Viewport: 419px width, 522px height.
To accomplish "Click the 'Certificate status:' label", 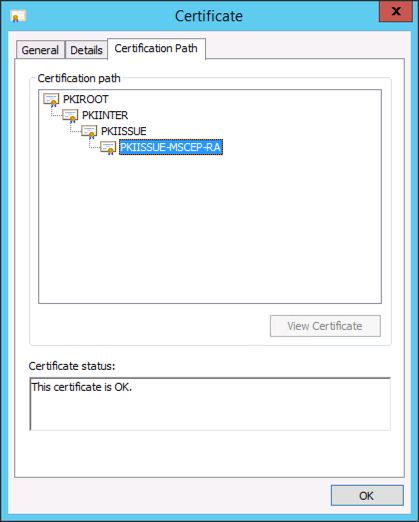I will coord(72,366).
